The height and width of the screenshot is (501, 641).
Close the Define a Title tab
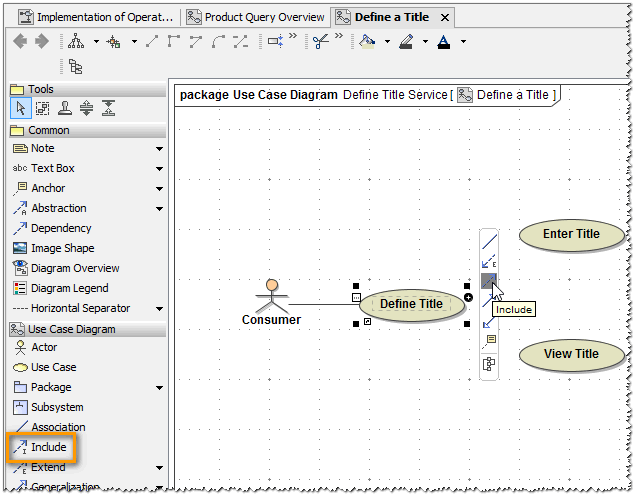[445, 17]
